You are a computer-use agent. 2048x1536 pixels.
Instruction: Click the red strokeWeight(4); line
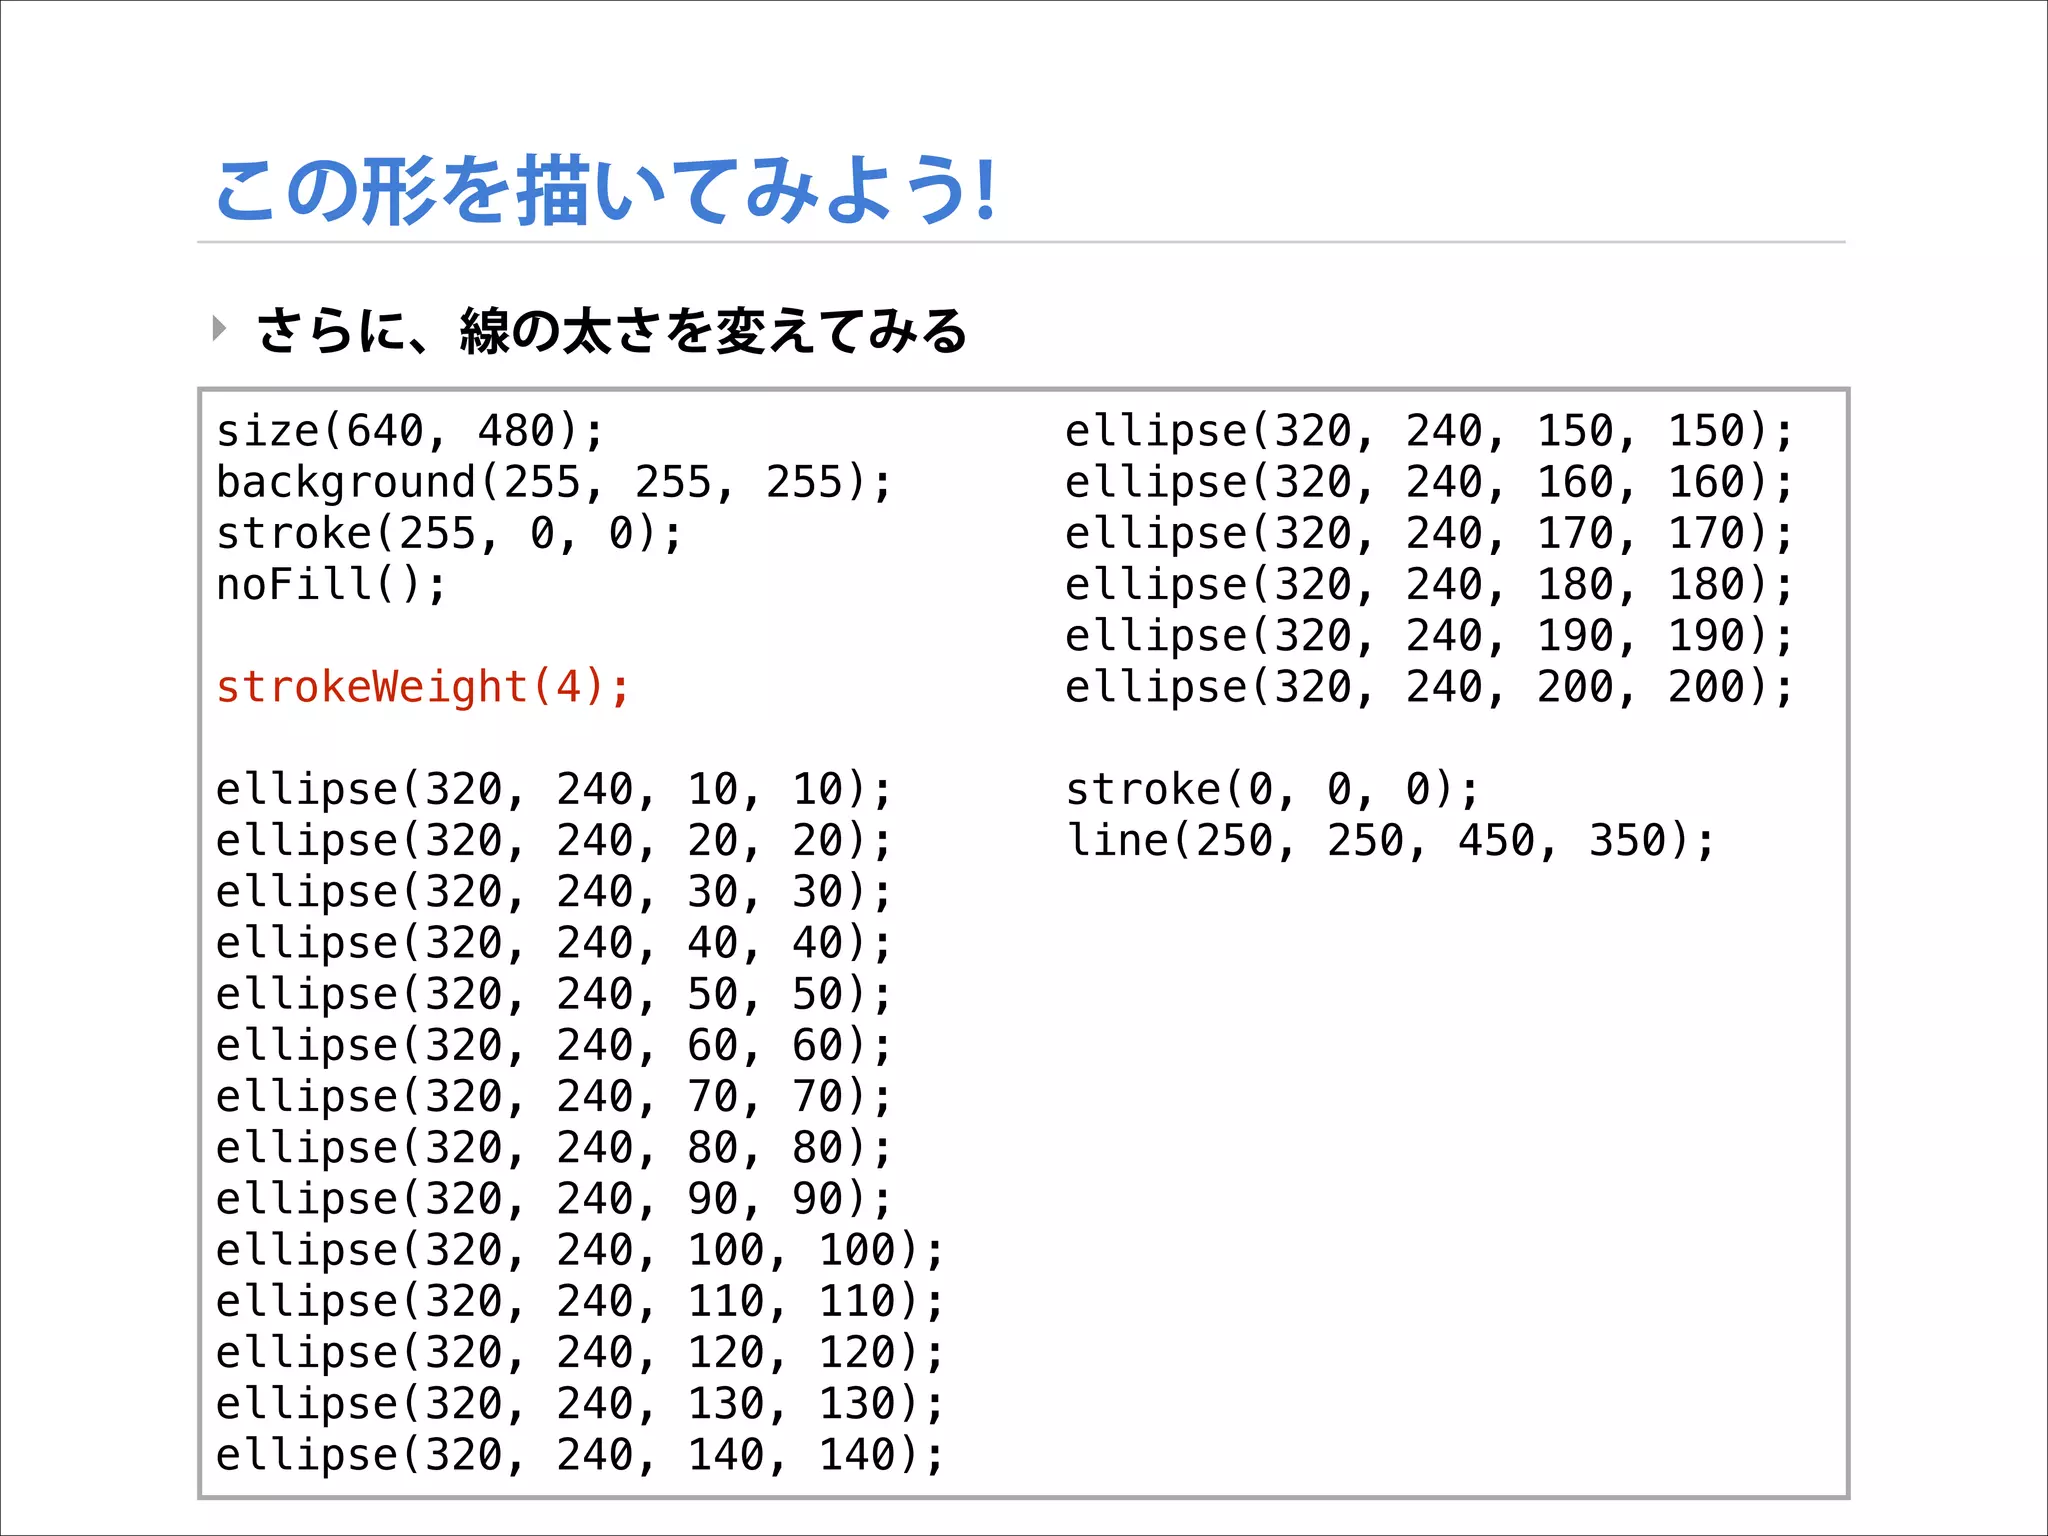tap(423, 687)
